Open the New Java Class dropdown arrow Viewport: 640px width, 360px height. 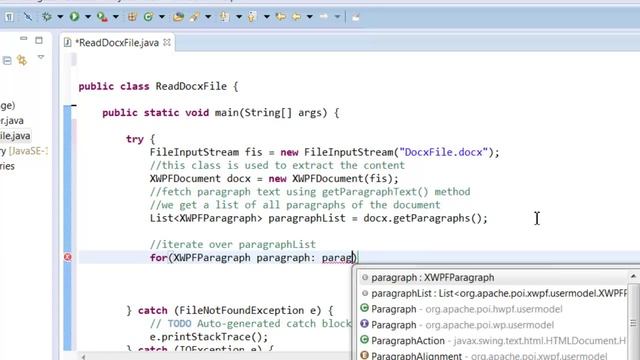click(x=162, y=17)
